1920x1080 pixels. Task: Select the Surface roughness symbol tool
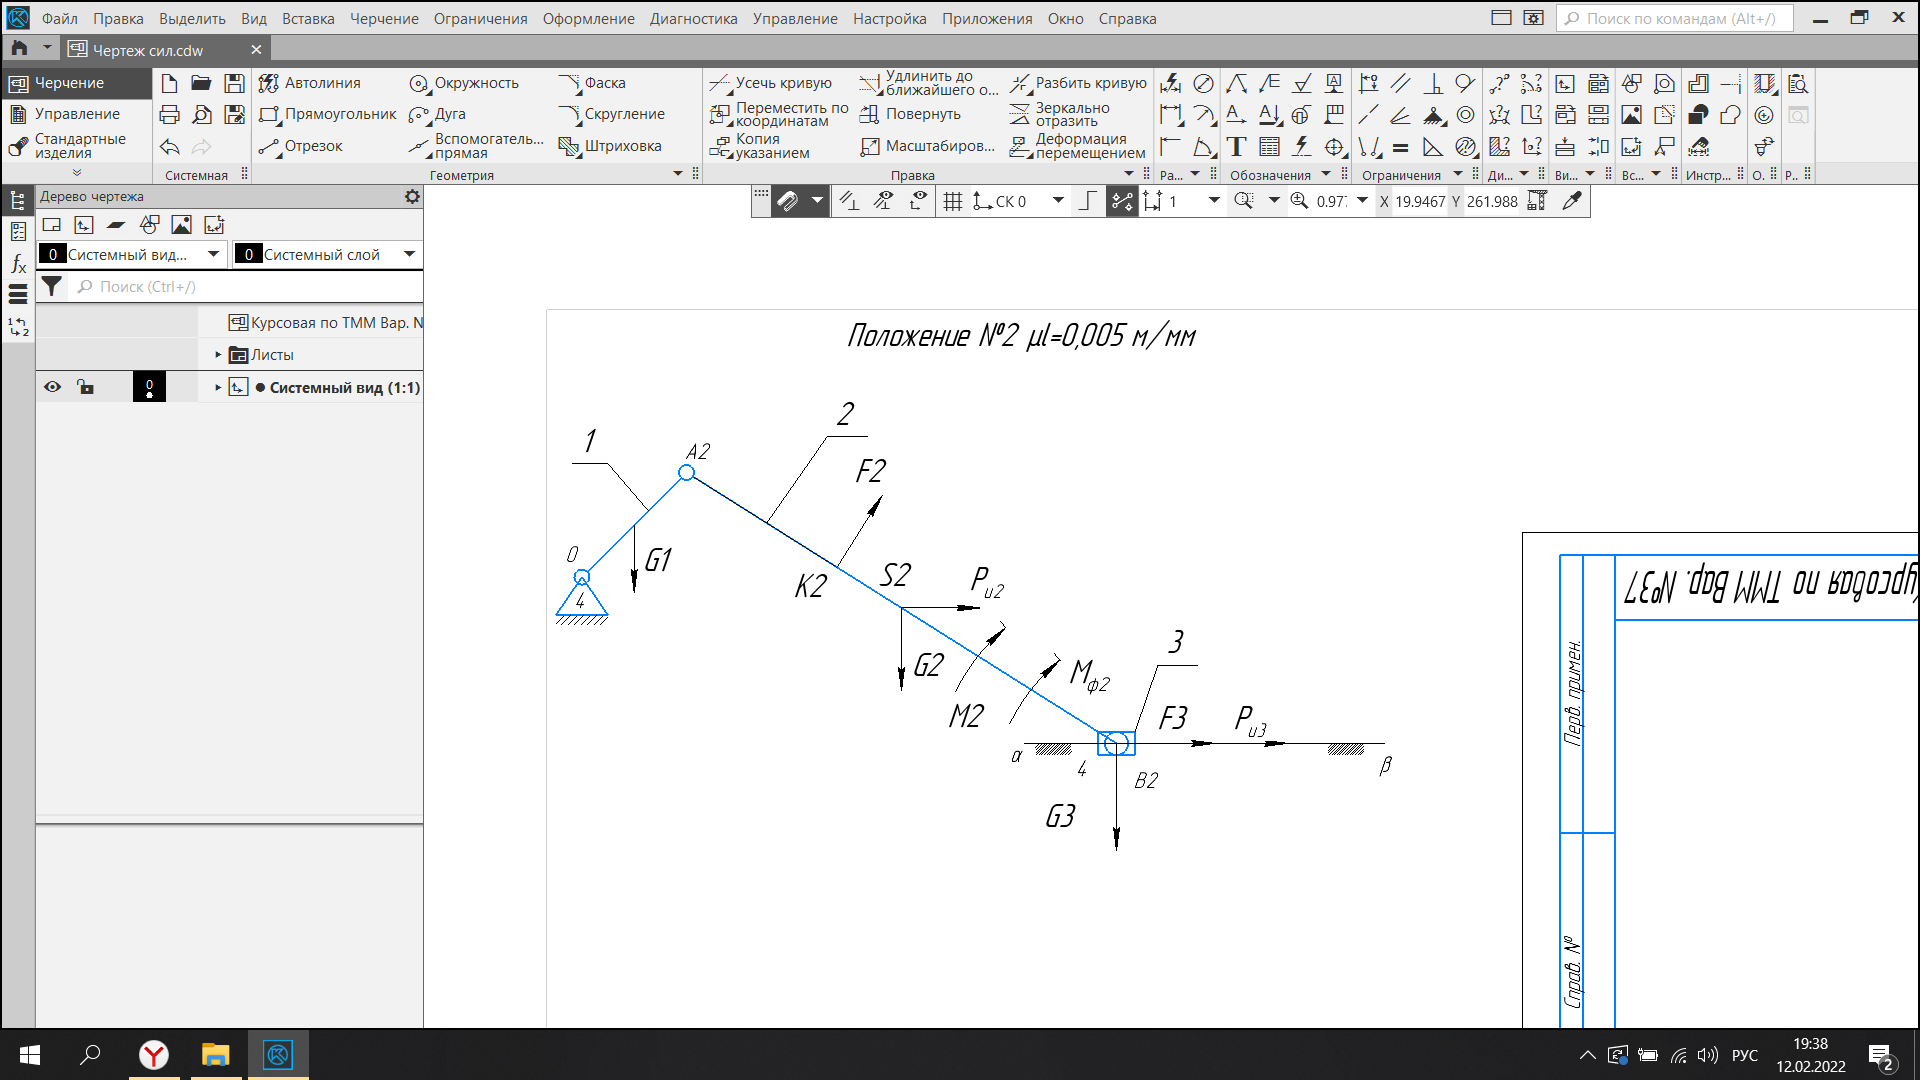click(x=1302, y=84)
